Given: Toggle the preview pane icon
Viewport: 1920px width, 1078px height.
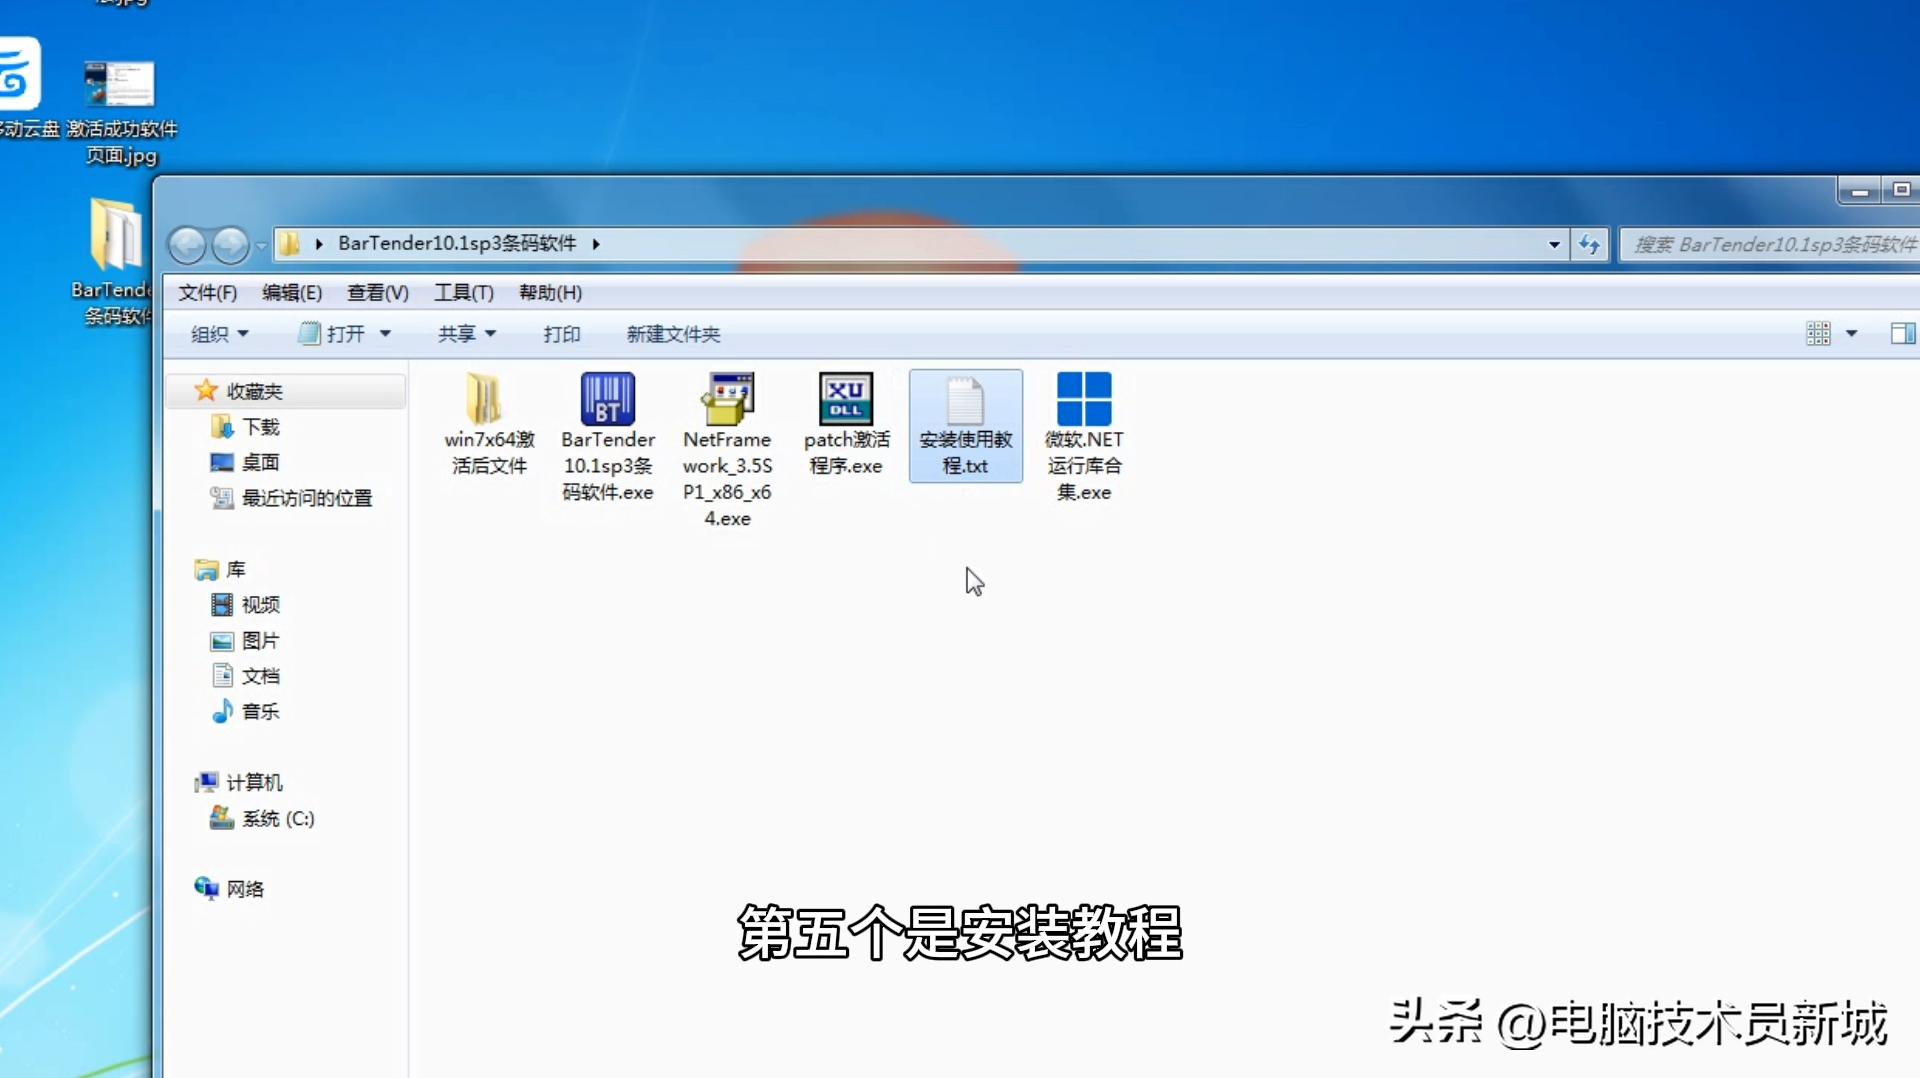Looking at the screenshot, I should 1903,334.
